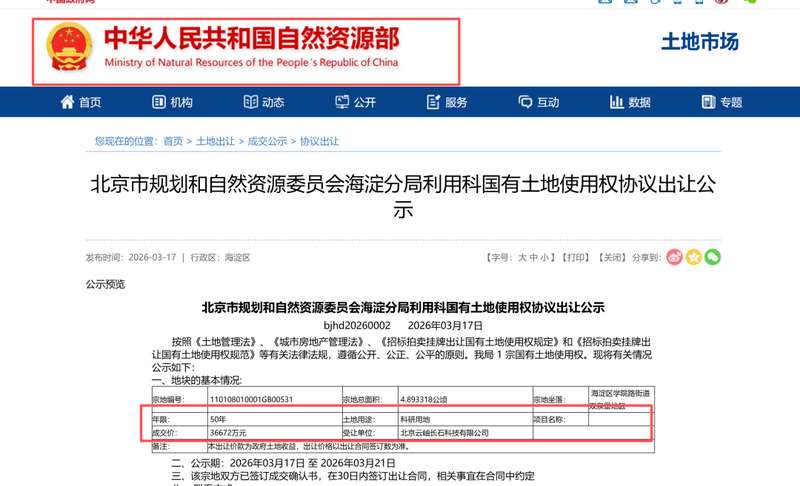This screenshot has width=800, height=486.
Task: Click the price value 36672万元
Action: (228, 432)
